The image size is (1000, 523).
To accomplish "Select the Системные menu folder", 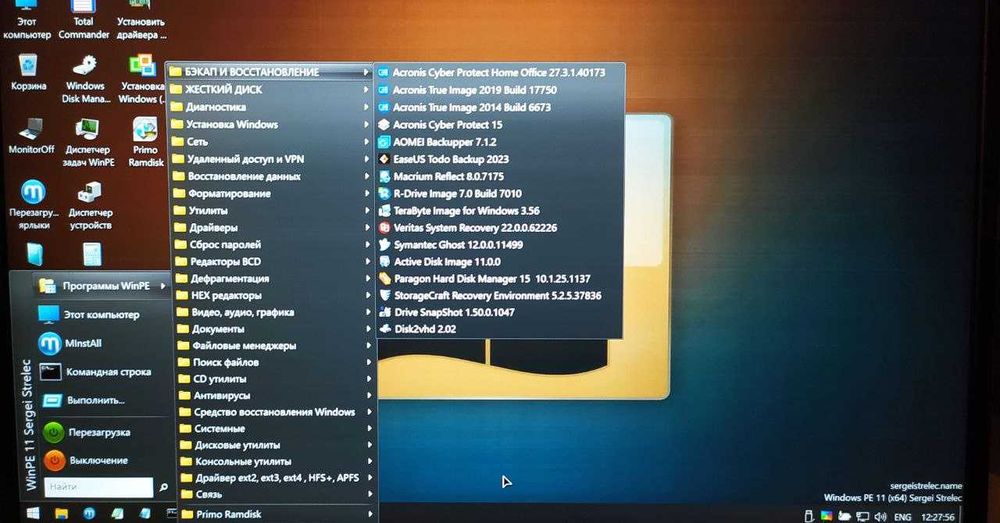I will (276, 429).
